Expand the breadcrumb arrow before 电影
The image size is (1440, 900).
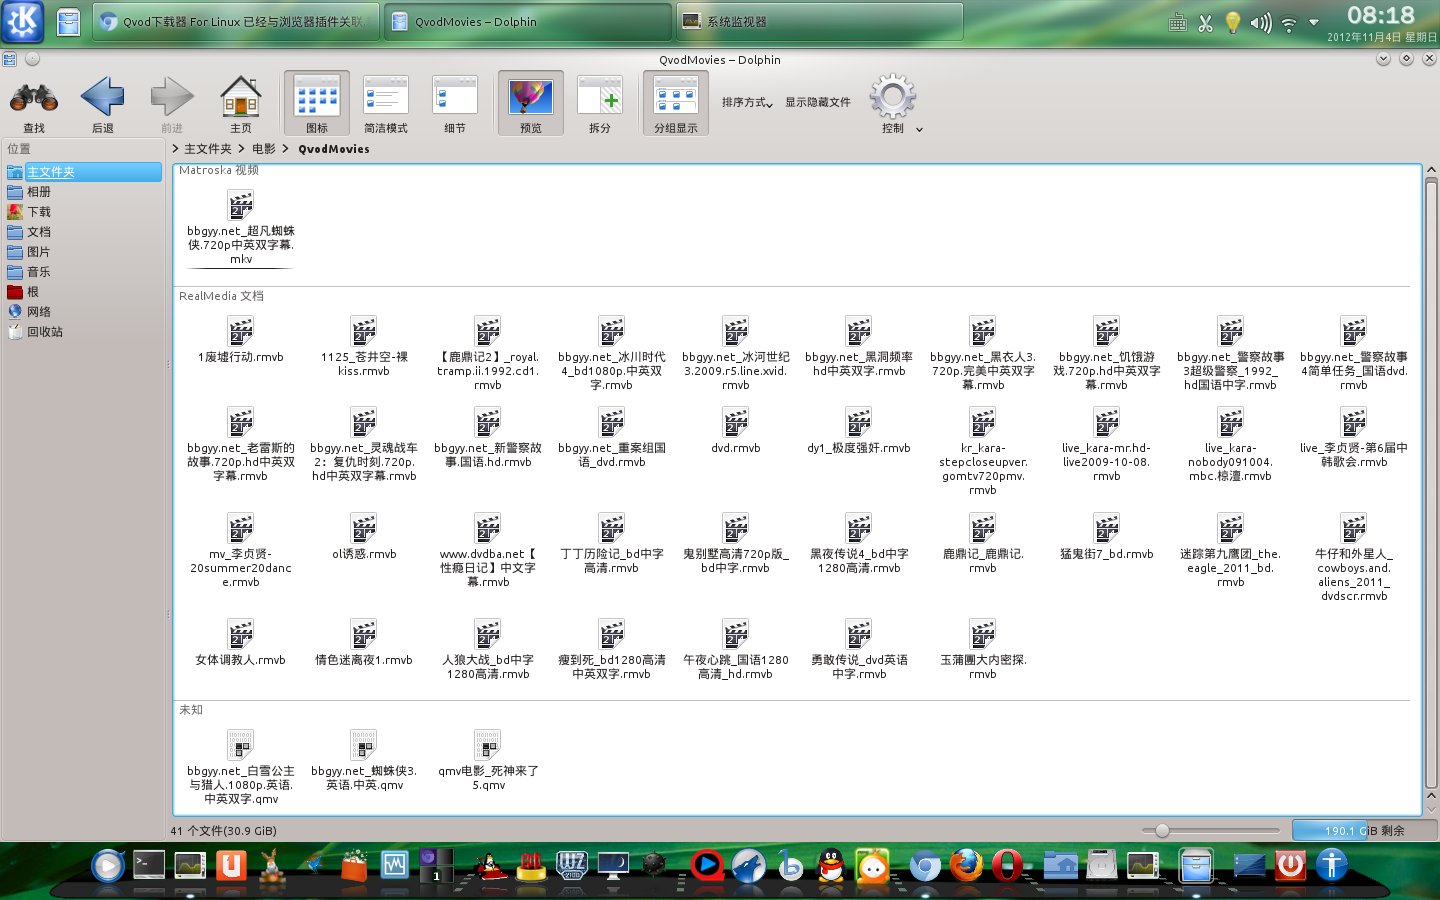(x=241, y=148)
